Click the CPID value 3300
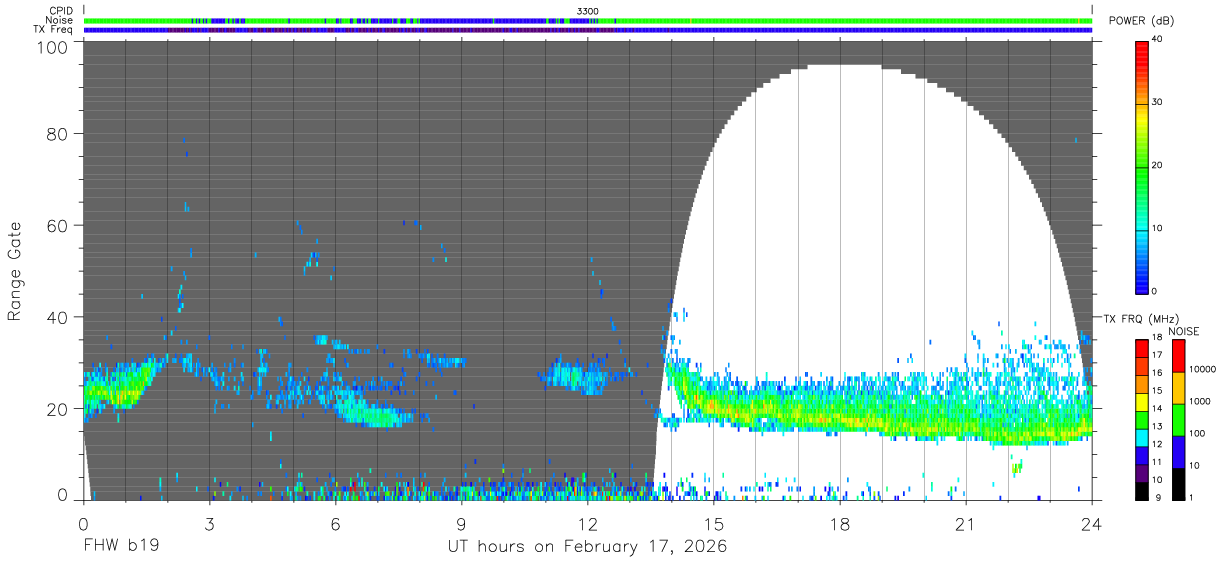Viewport: 1228px width, 567px height. [588, 11]
